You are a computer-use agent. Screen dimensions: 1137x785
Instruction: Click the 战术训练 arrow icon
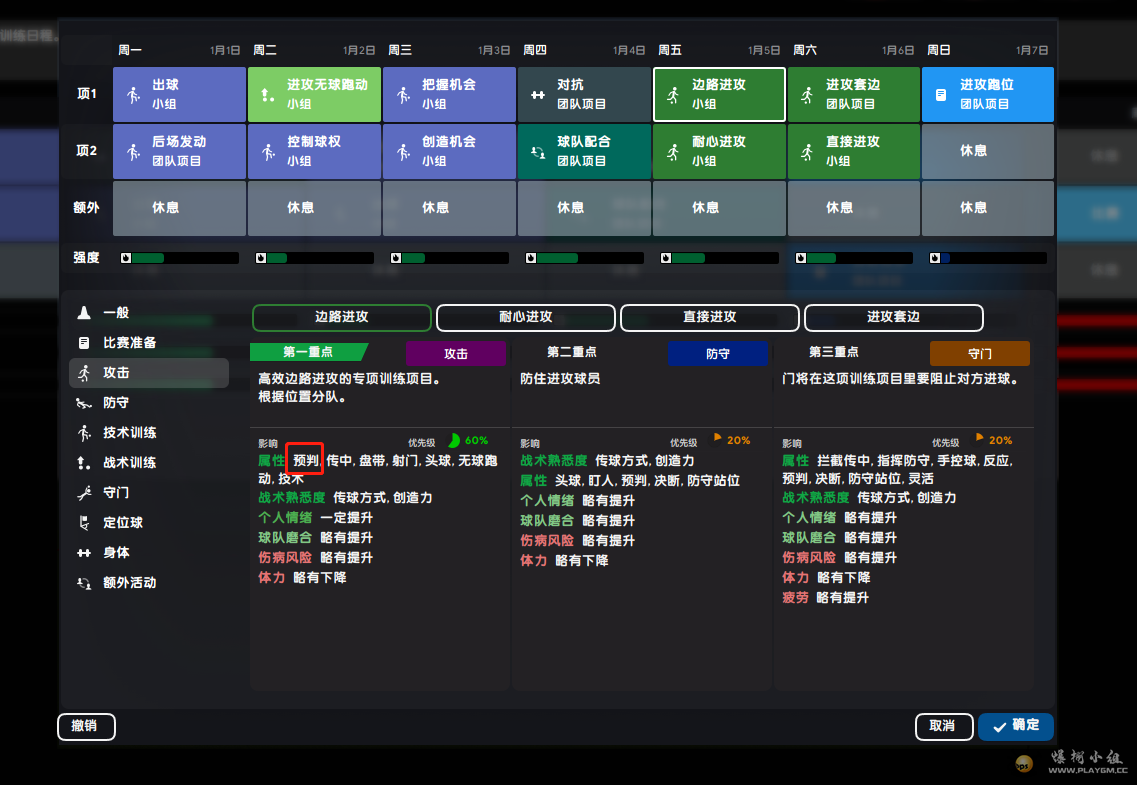84,462
